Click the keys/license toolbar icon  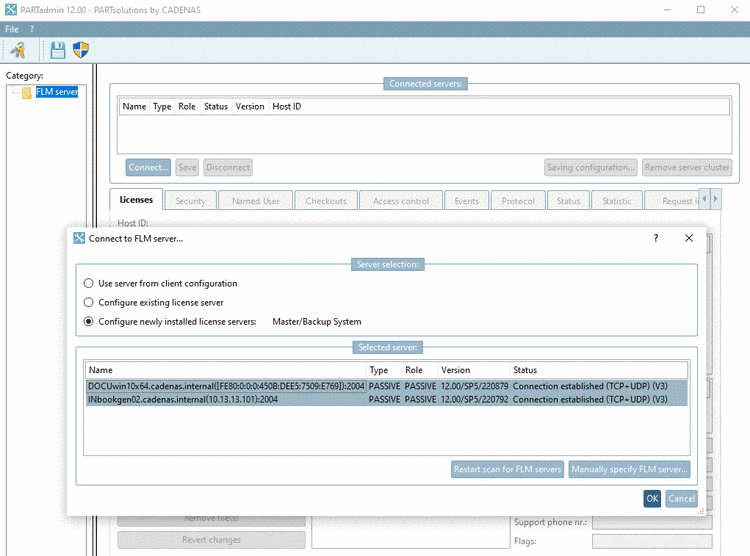click(x=18, y=50)
